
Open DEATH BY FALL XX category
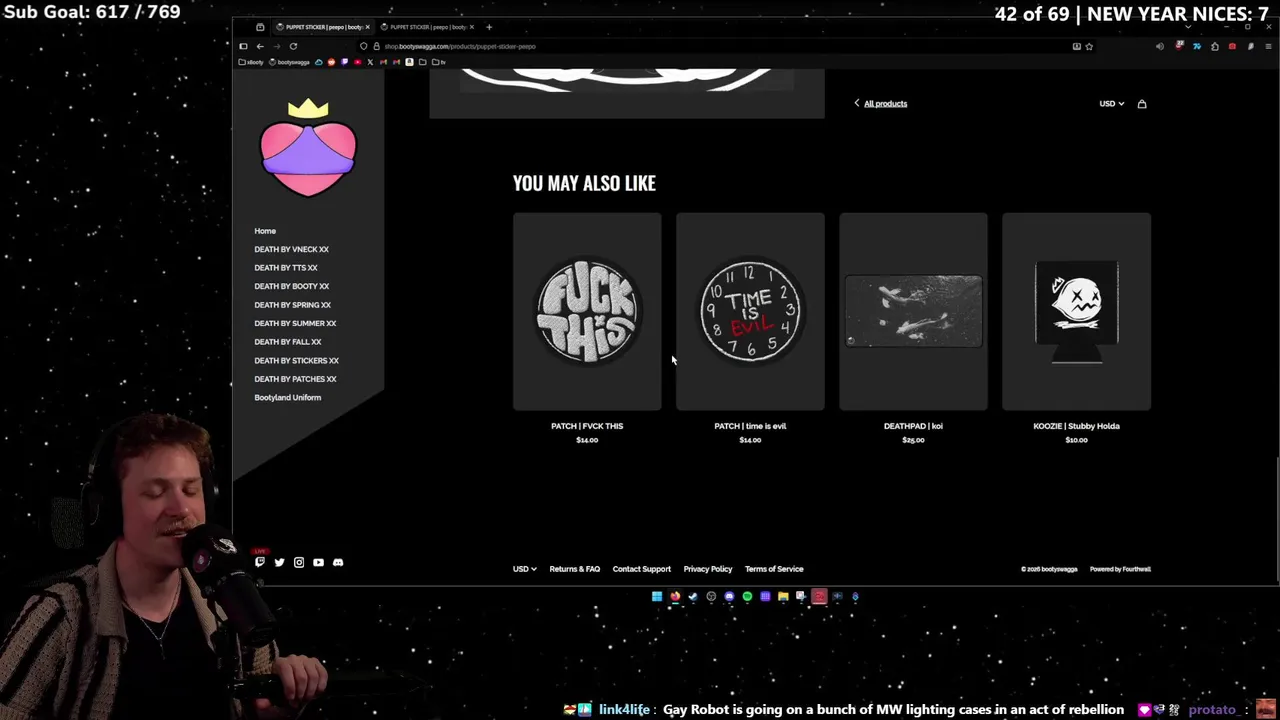tap(287, 342)
